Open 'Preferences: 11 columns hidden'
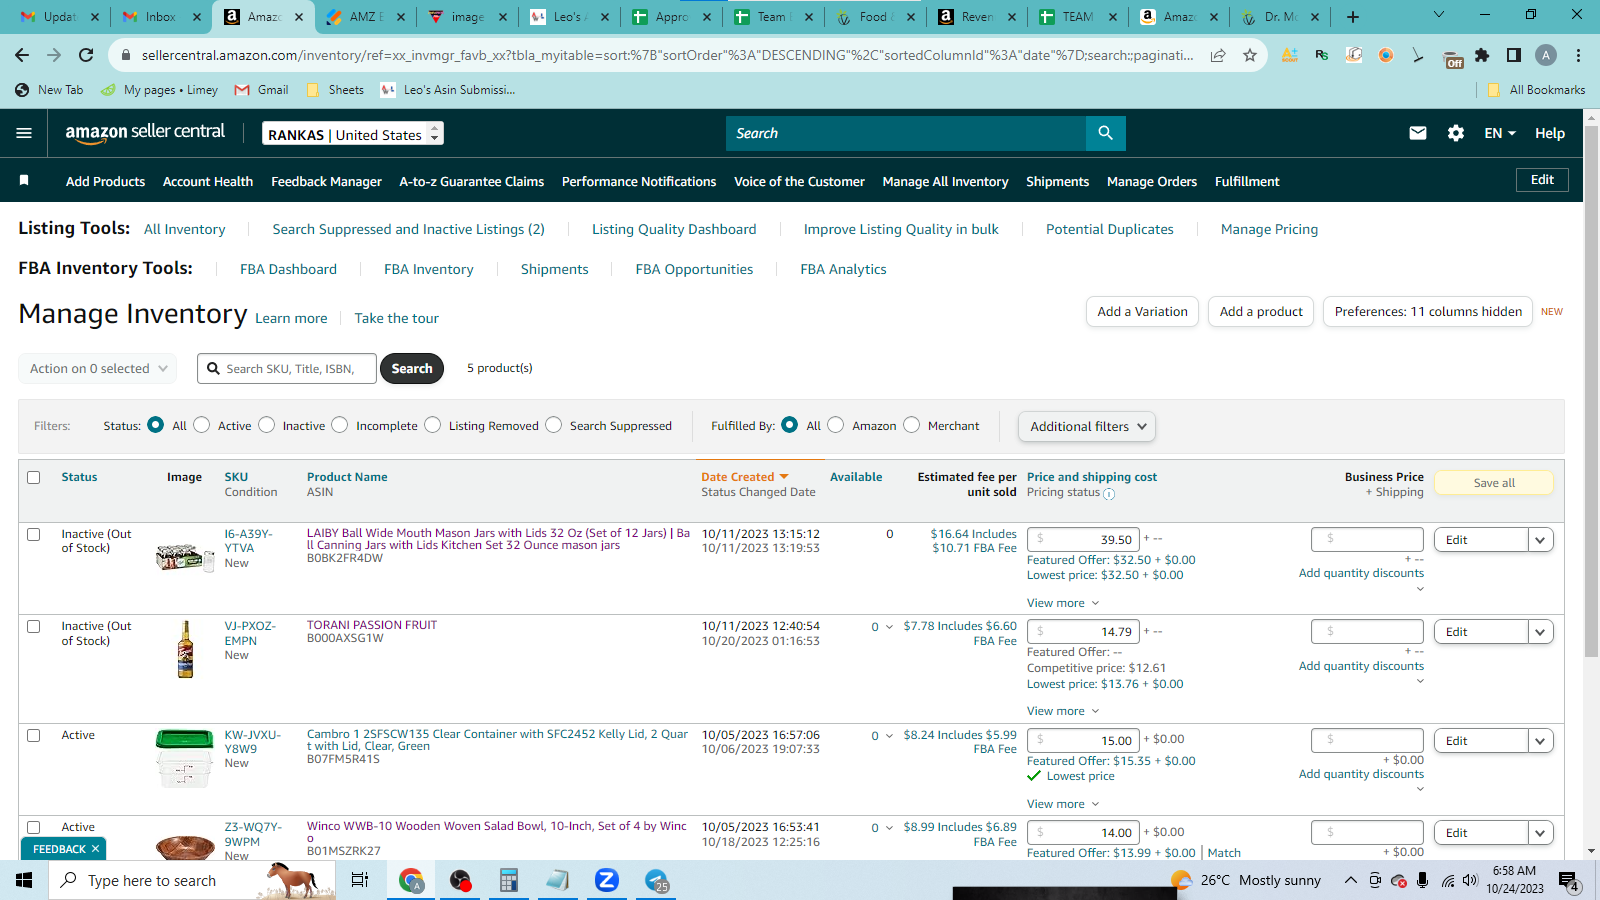Screen dimensions: 1600x900 point(1428,312)
